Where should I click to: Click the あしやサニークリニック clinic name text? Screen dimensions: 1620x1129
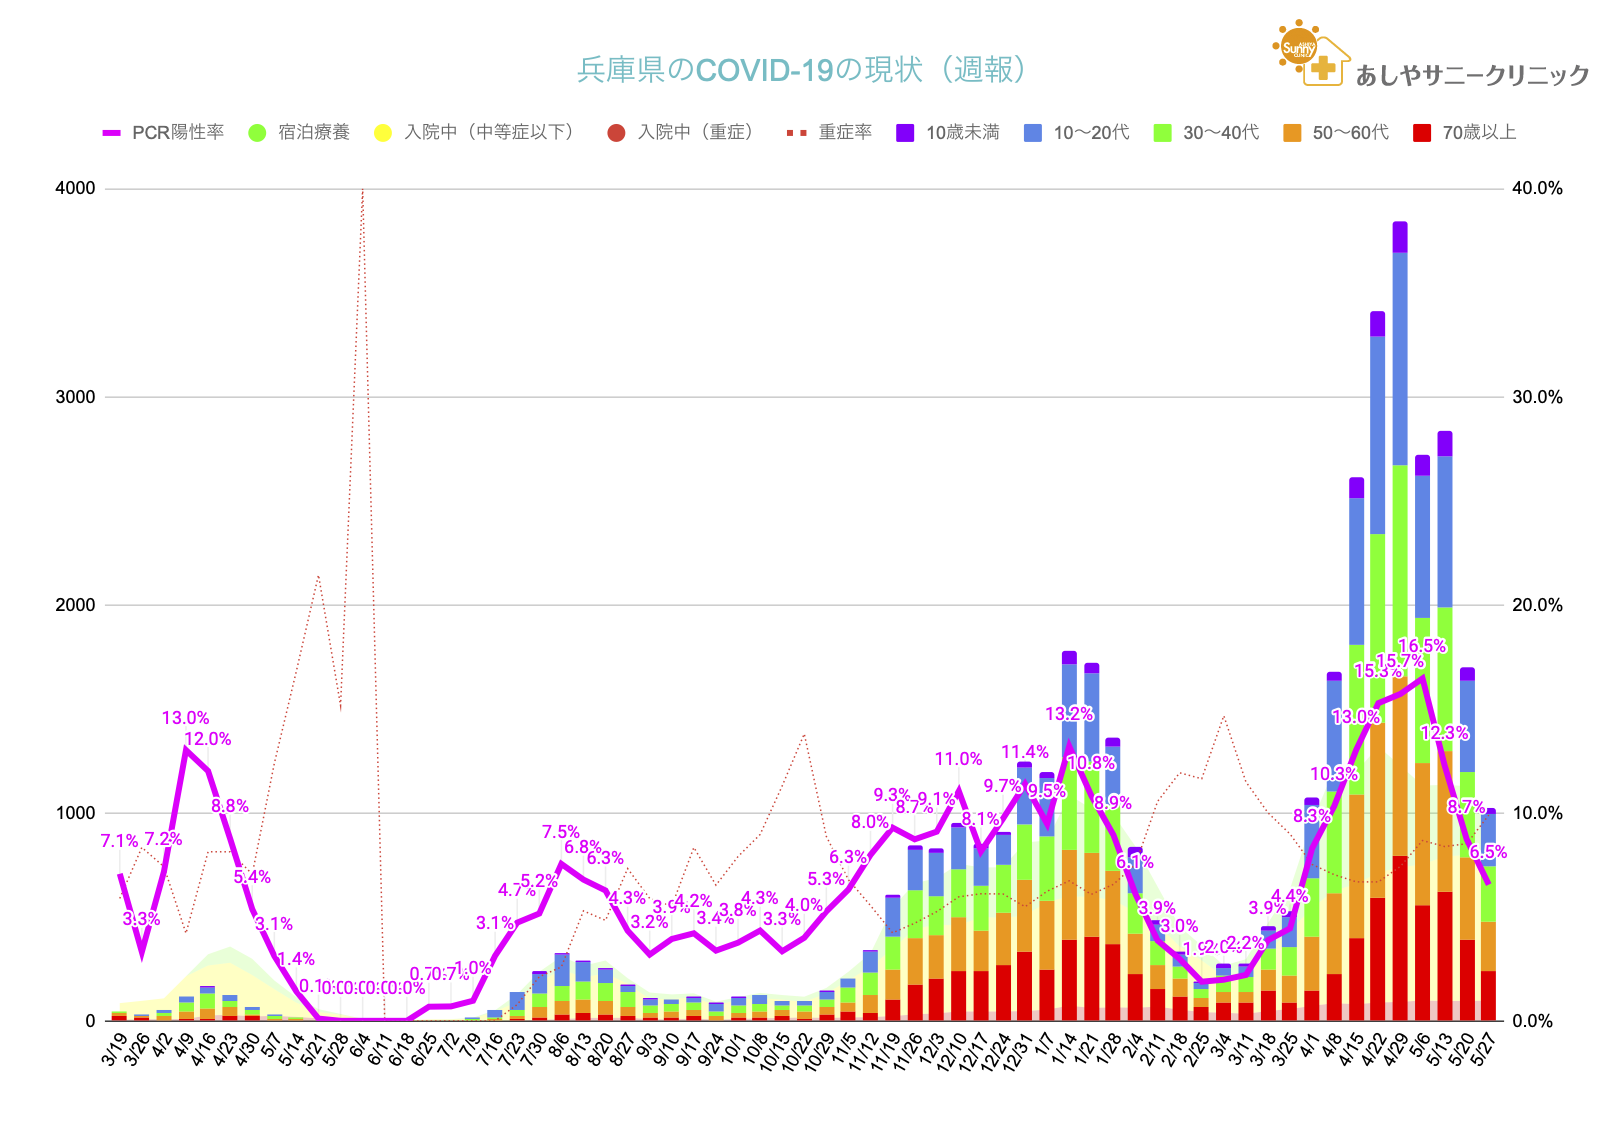tap(1472, 75)
